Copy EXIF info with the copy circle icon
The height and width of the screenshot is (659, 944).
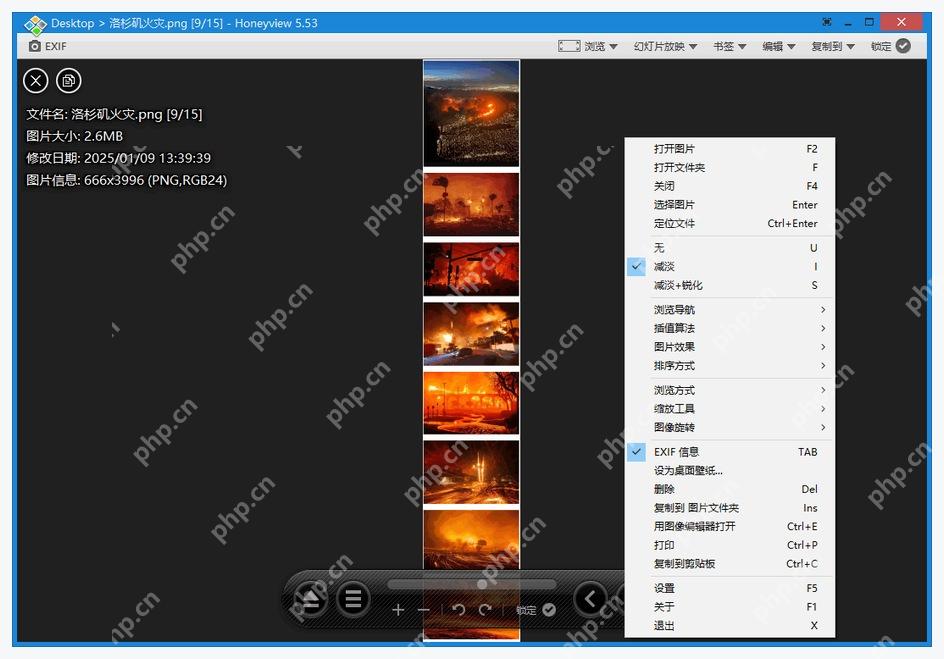pos(69,81)
